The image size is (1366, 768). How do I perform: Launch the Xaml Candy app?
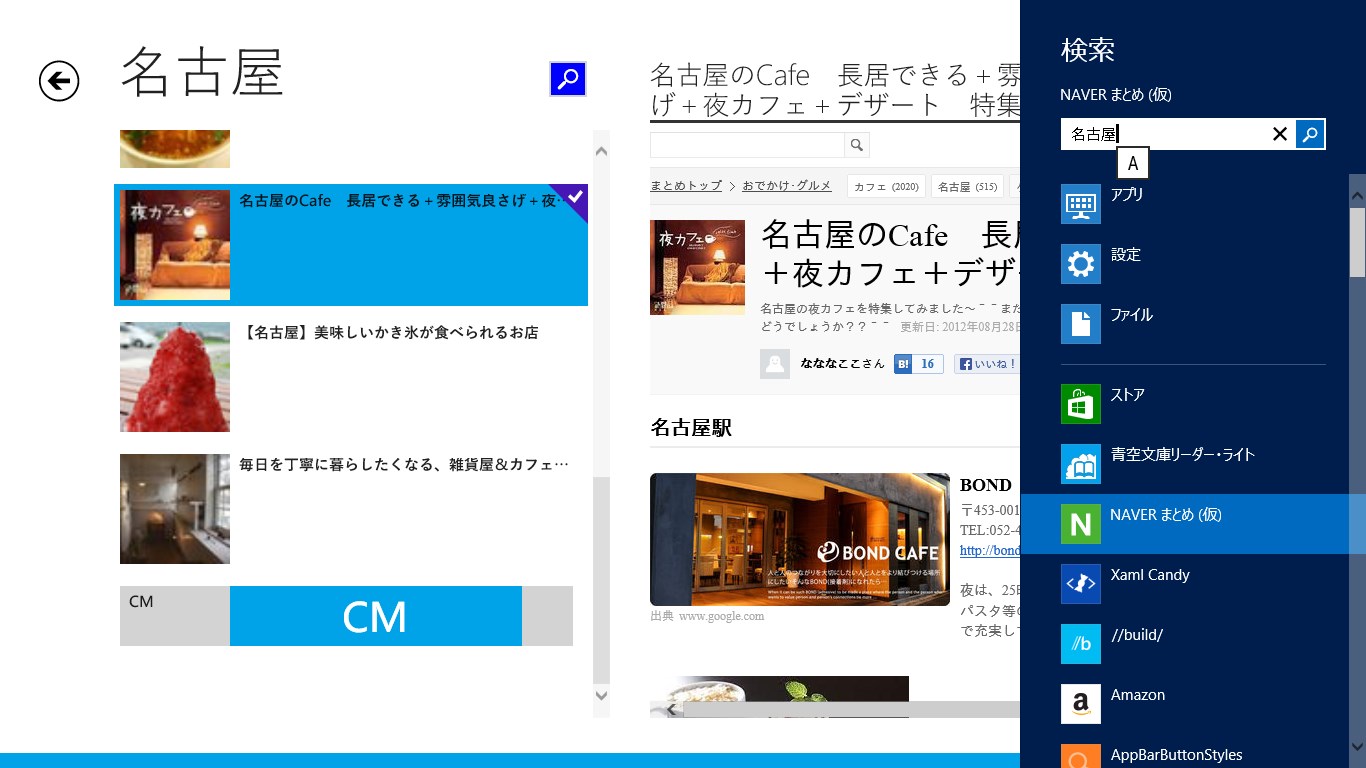[x=1149, y=574]
